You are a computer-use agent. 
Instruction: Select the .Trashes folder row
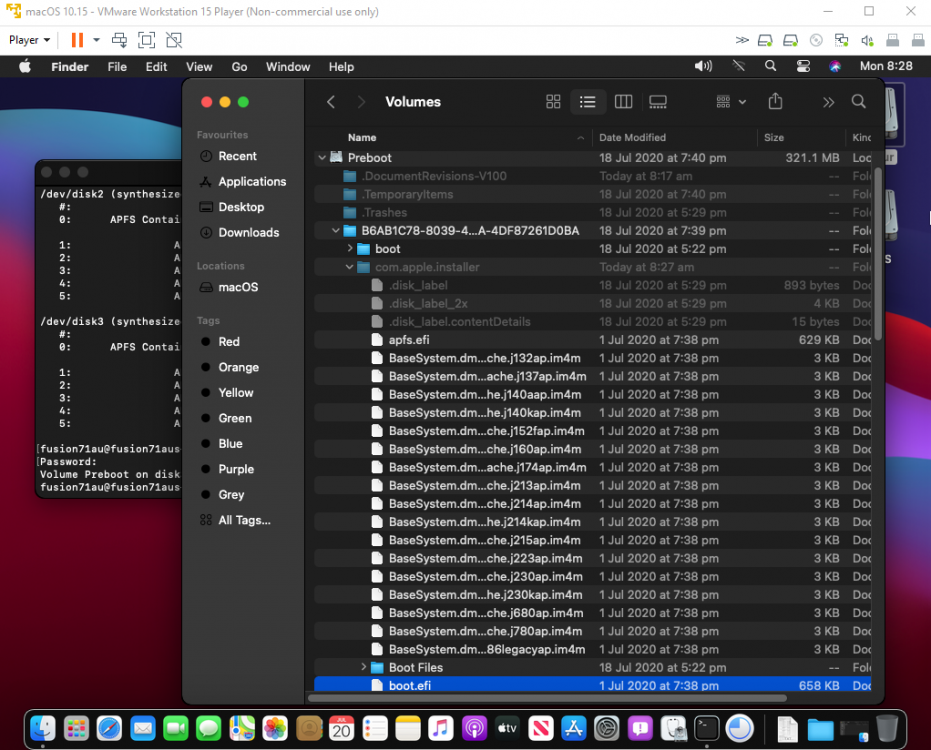[x=592, y=213]
